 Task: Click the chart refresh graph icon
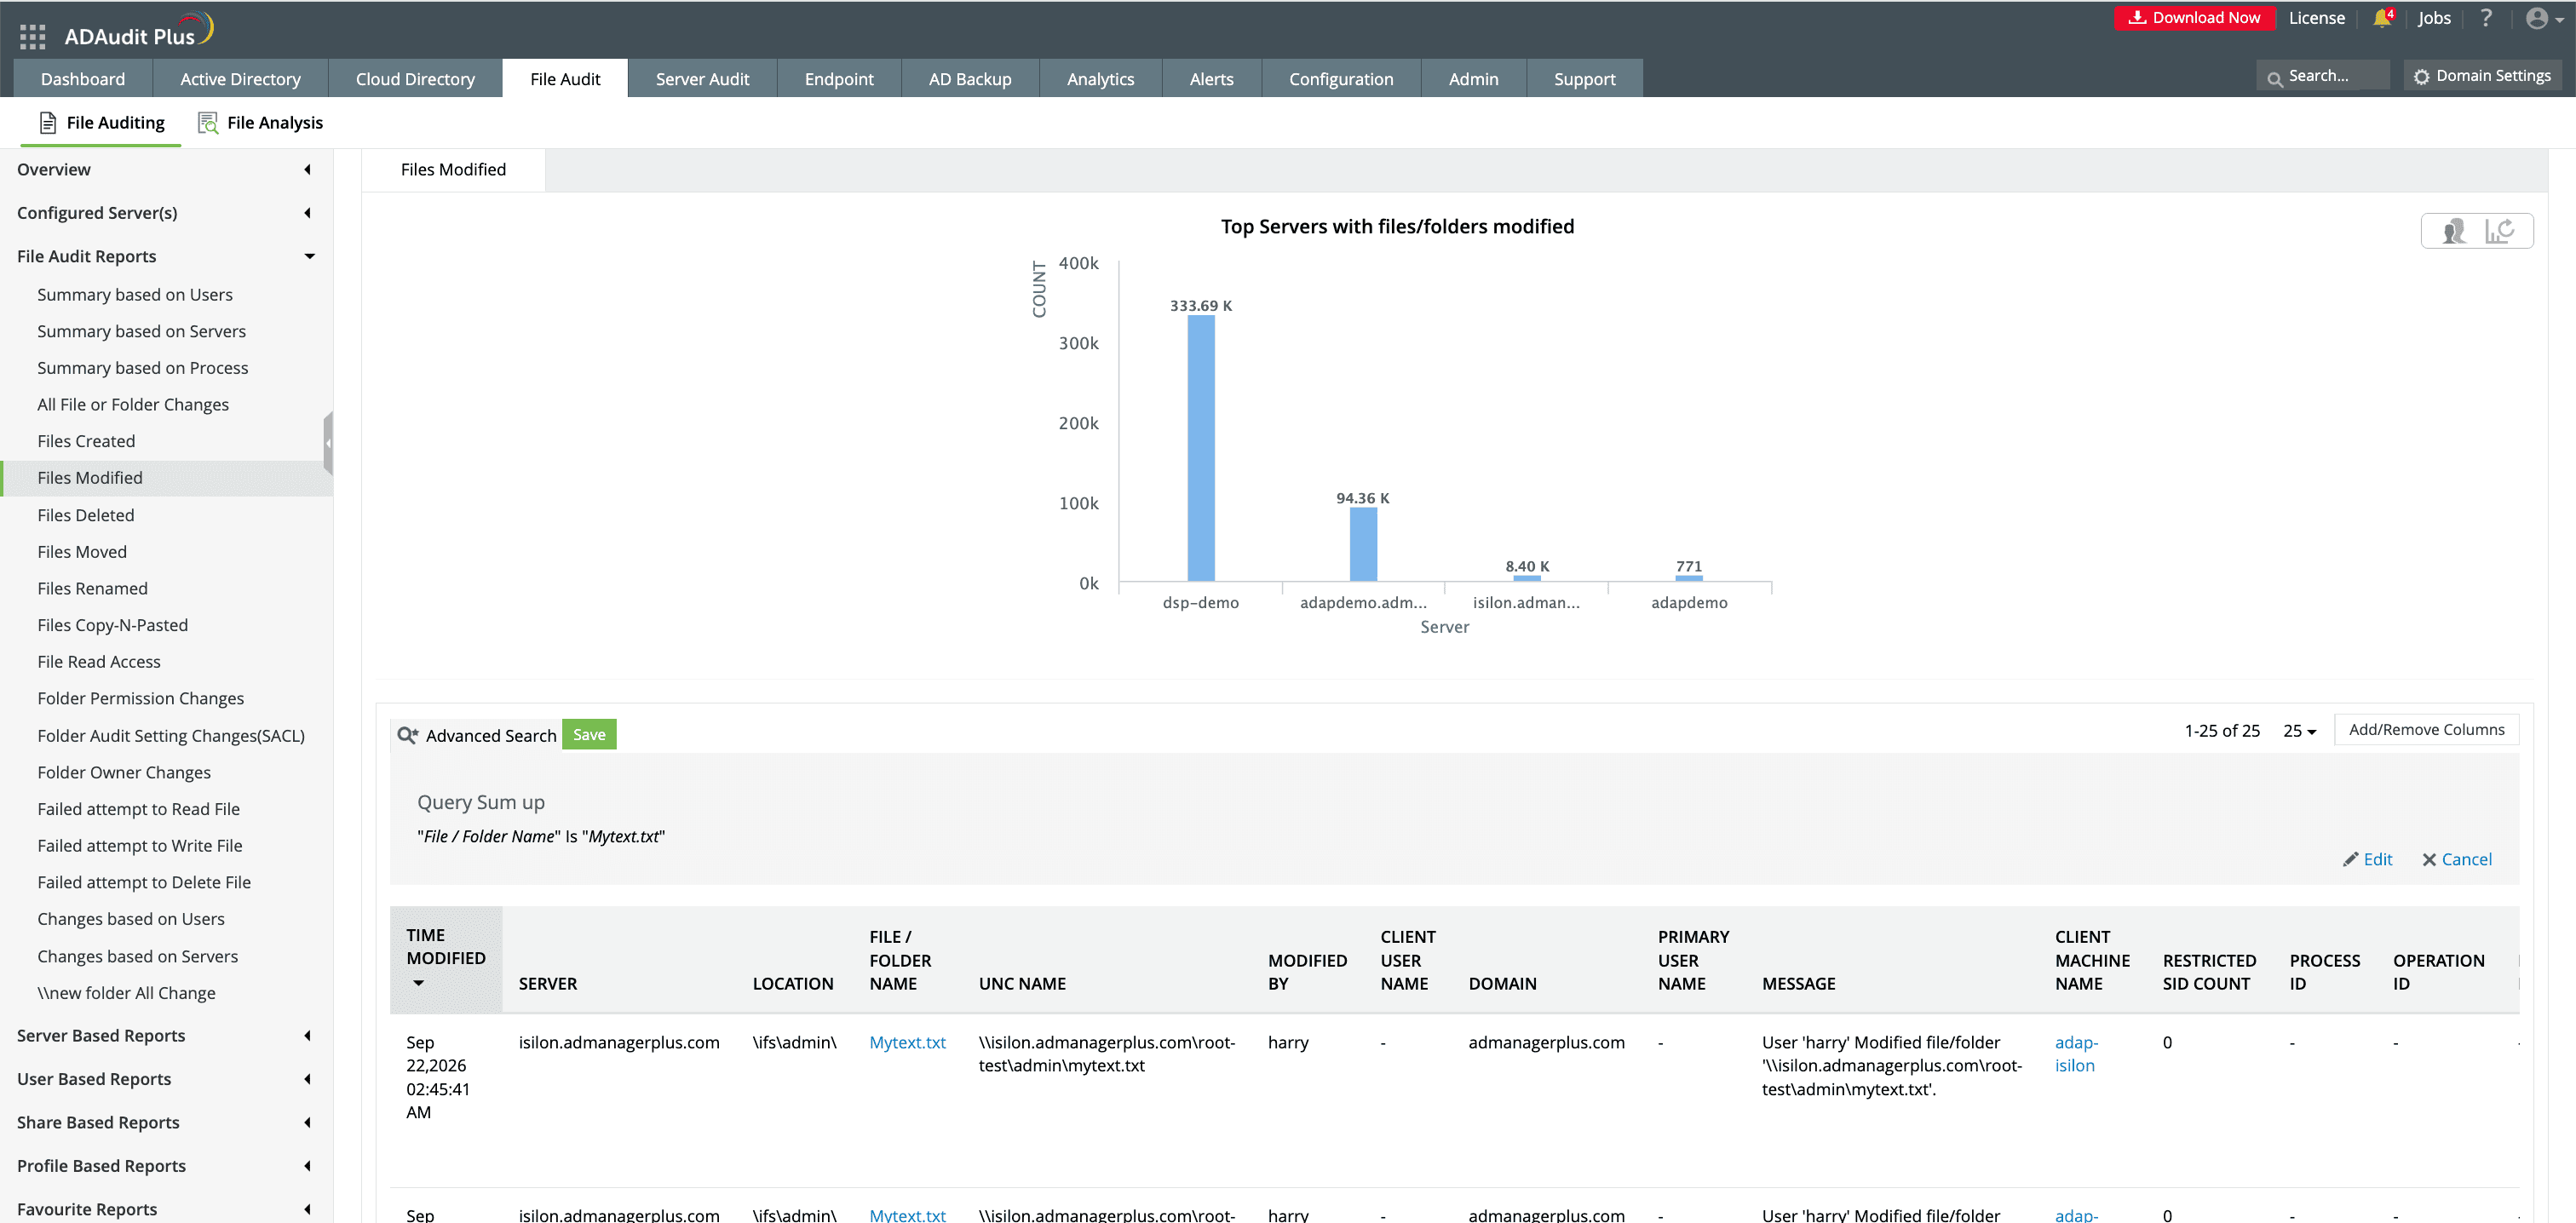pos(2500,231)
